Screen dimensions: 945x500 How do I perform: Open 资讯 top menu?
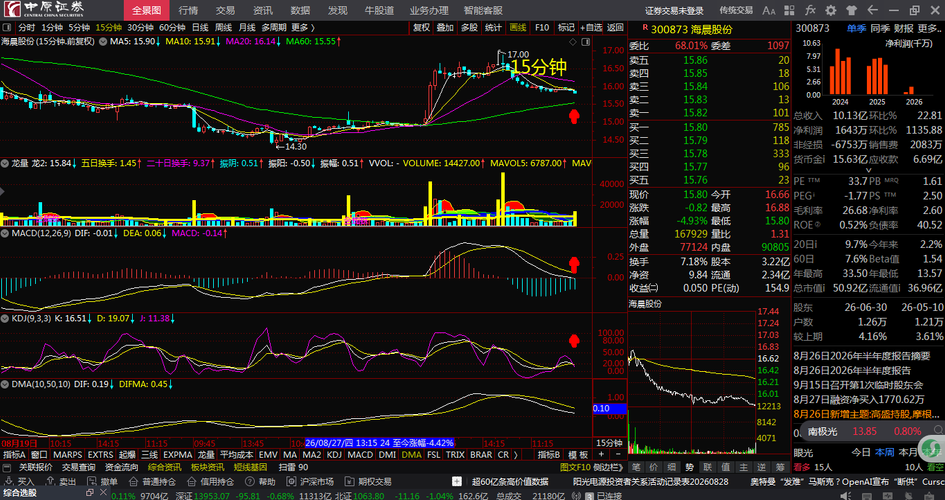click(x=263, y=10)
